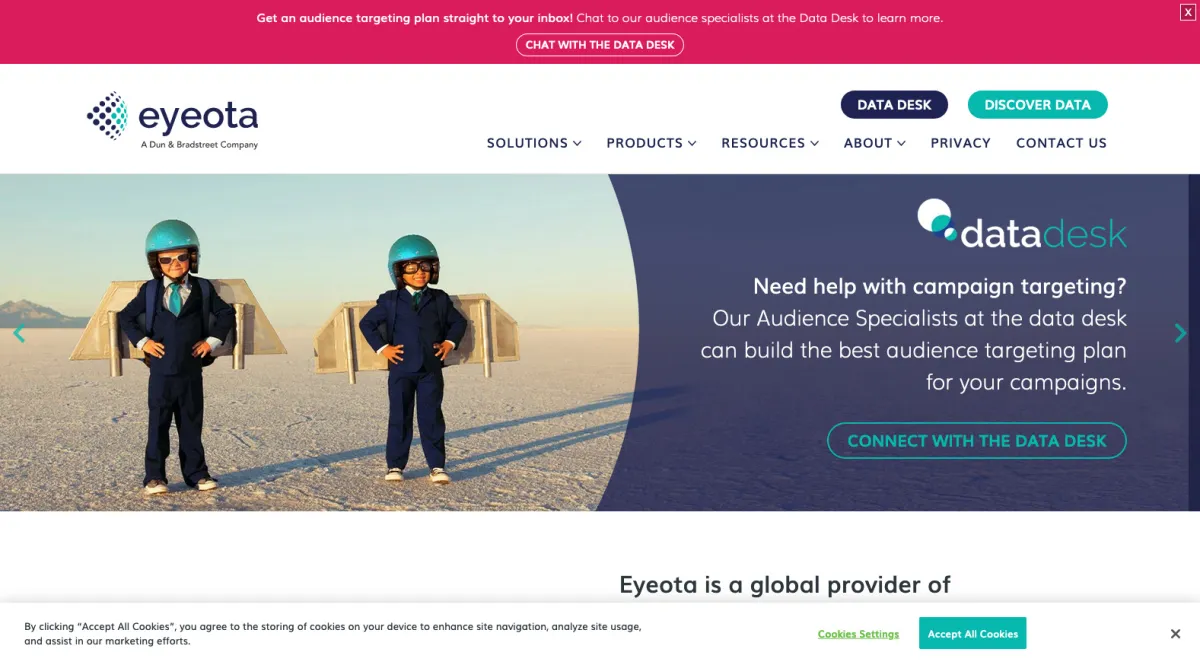Click the Eyeota global provider heading
The width and height of the screenshot is (1200, 665).
click(x=785, y=585)
